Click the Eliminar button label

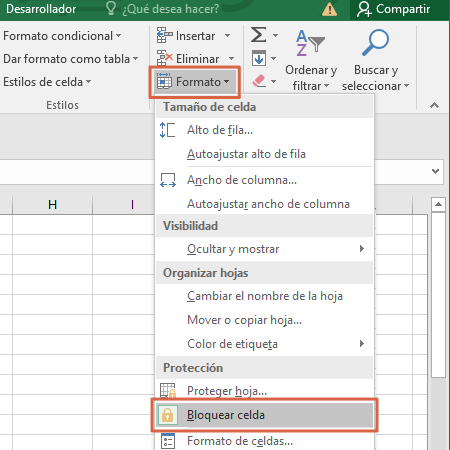[197, 59]
